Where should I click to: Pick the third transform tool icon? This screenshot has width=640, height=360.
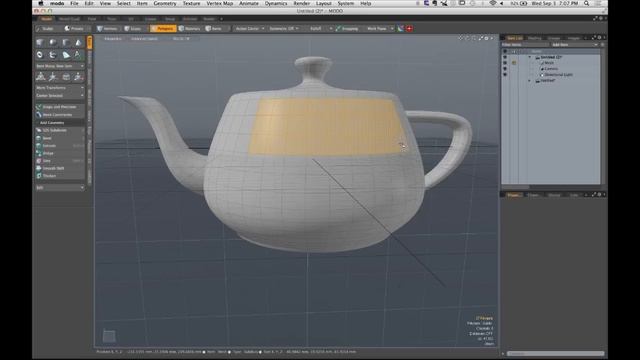pos(65,77)
